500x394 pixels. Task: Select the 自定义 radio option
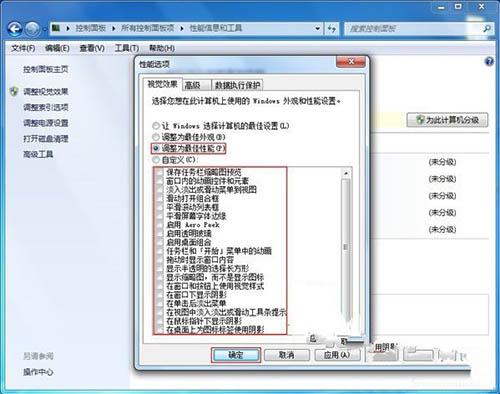(x=156, y=160)
